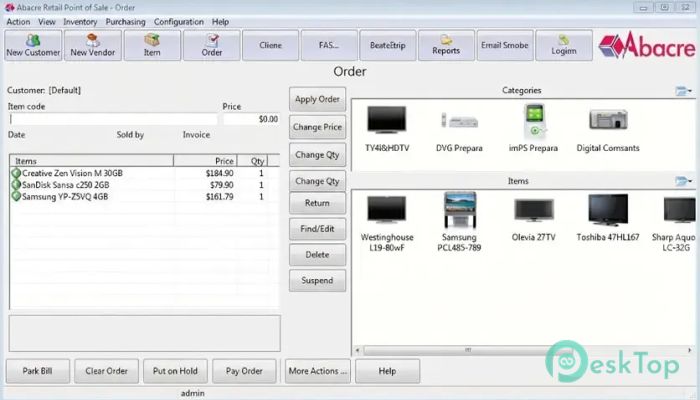
Task: Open the Reports toolbar button
Action: coord(446,45)
